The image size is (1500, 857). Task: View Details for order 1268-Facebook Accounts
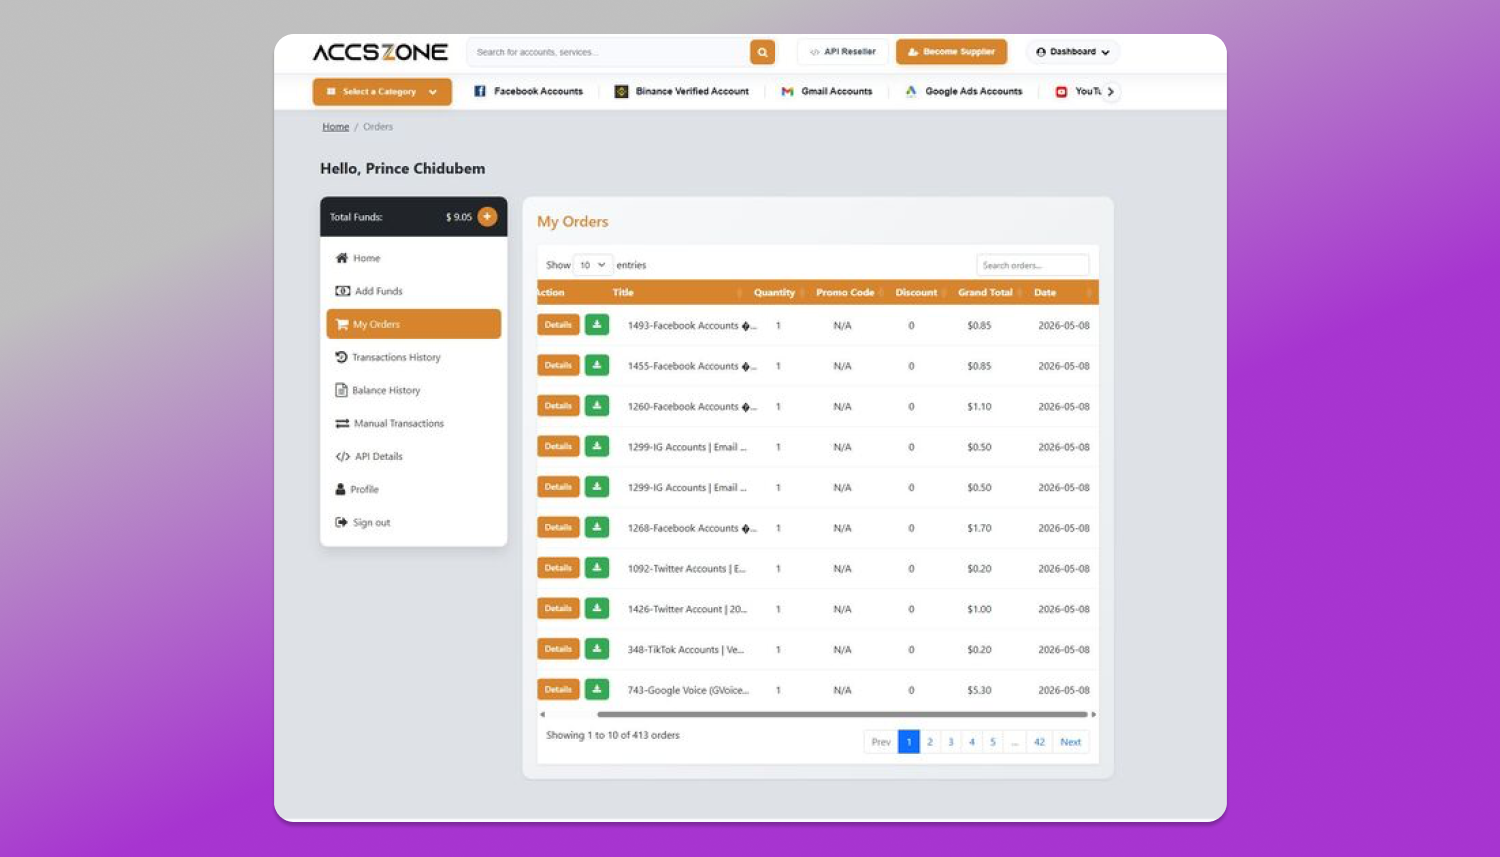[558, 528]
